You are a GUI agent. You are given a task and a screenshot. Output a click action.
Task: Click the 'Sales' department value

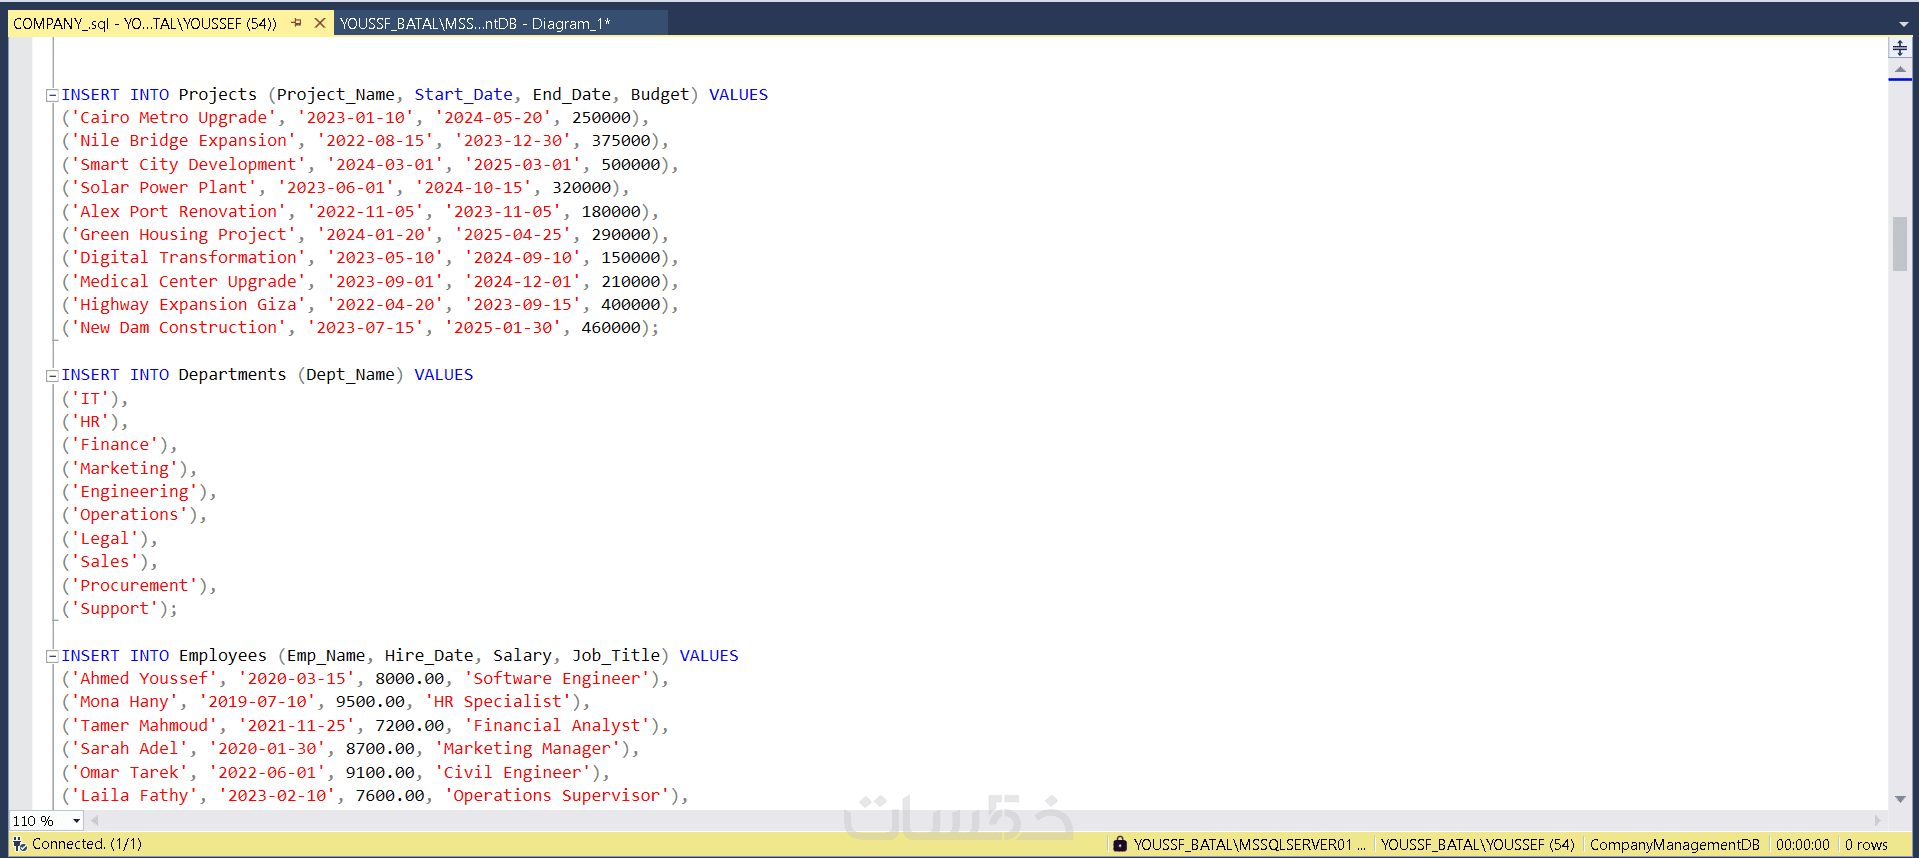[x=105, y=562]
